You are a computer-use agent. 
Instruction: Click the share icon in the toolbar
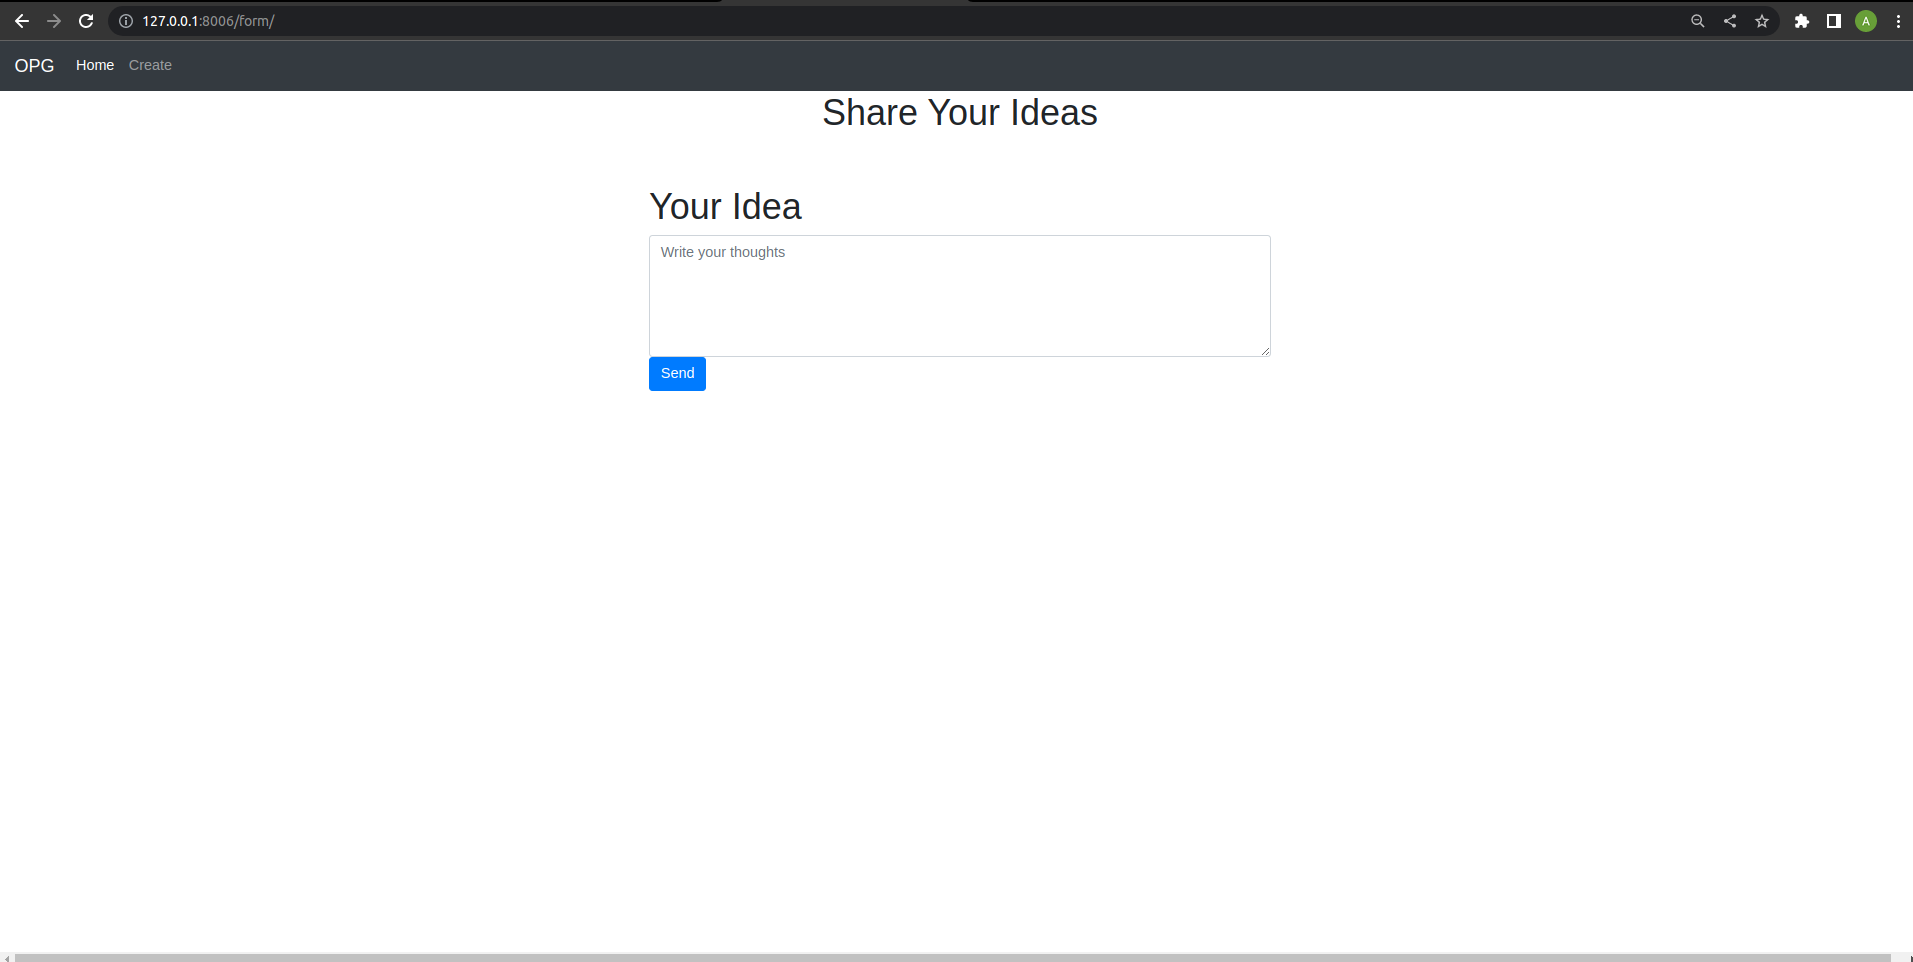[x=1729, y=20]
